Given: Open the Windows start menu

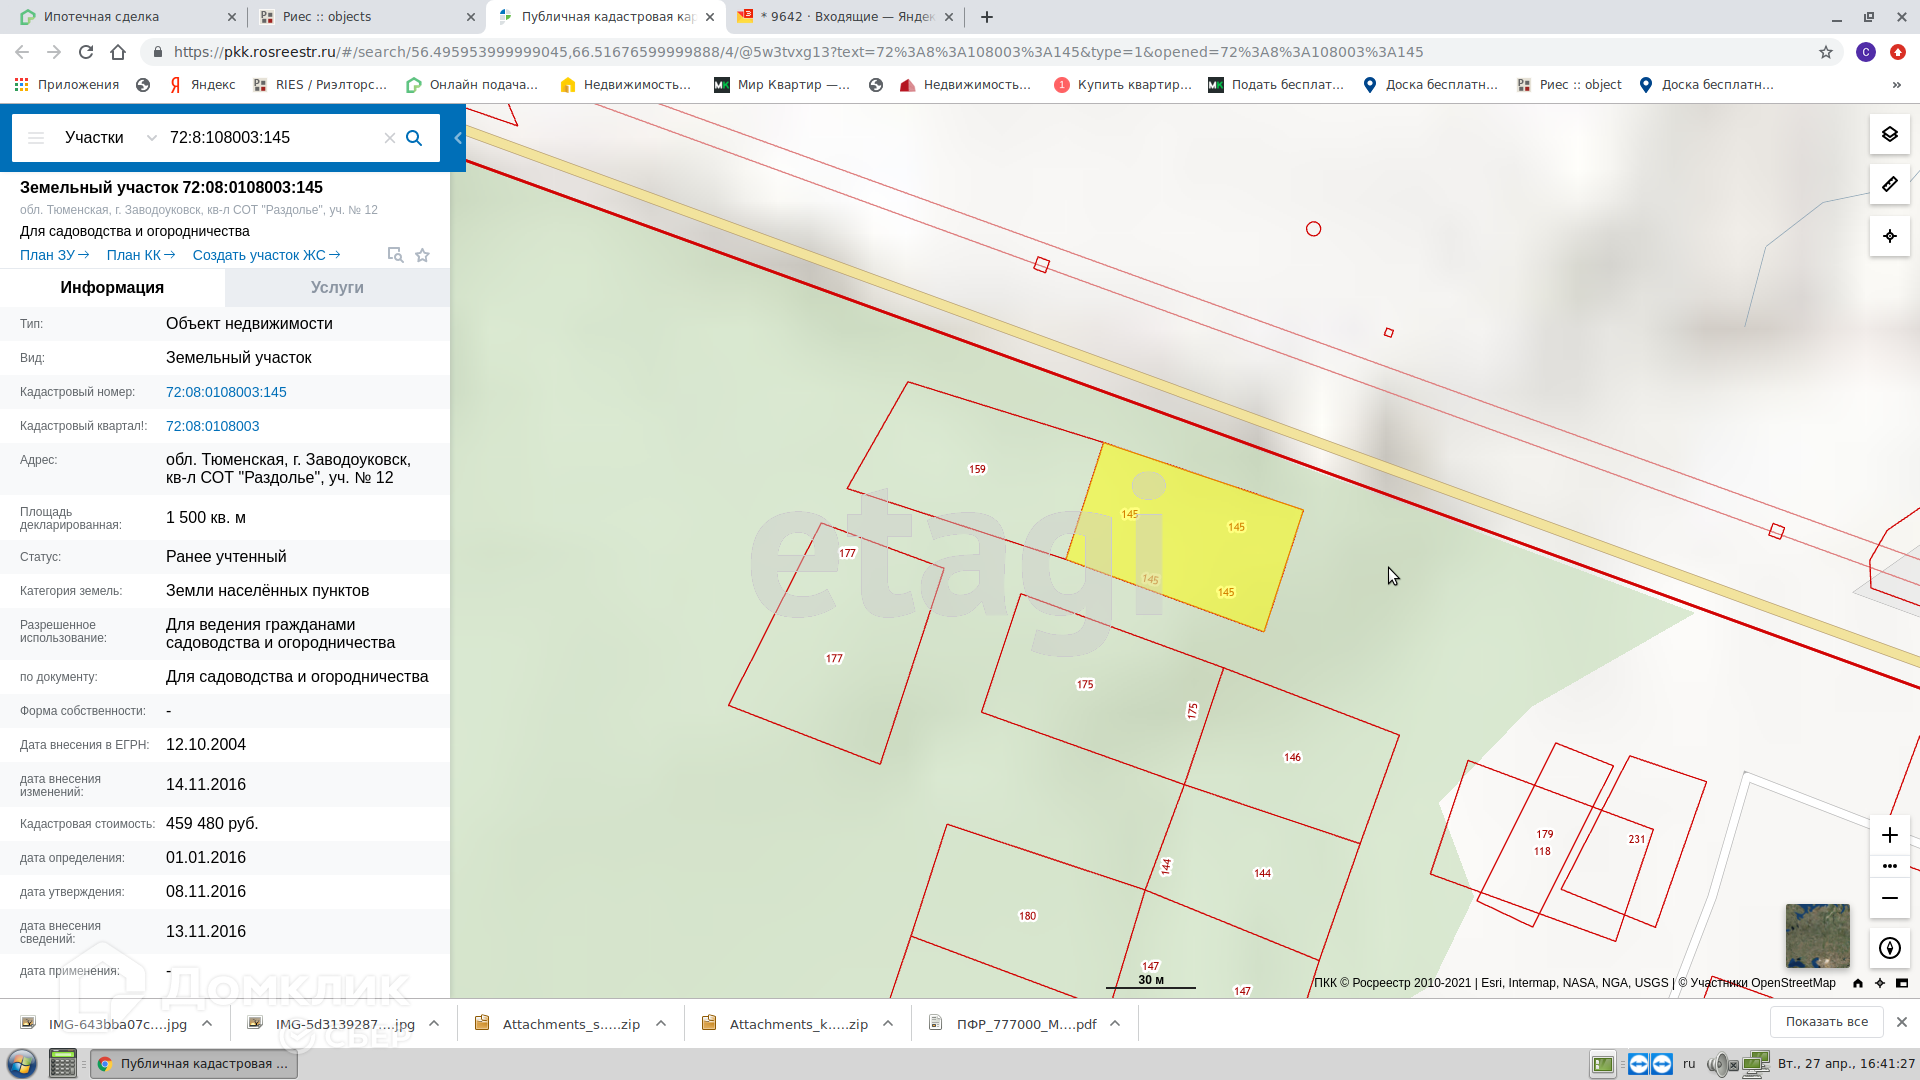Looking at the screenshot, I should pos(22,1063).
